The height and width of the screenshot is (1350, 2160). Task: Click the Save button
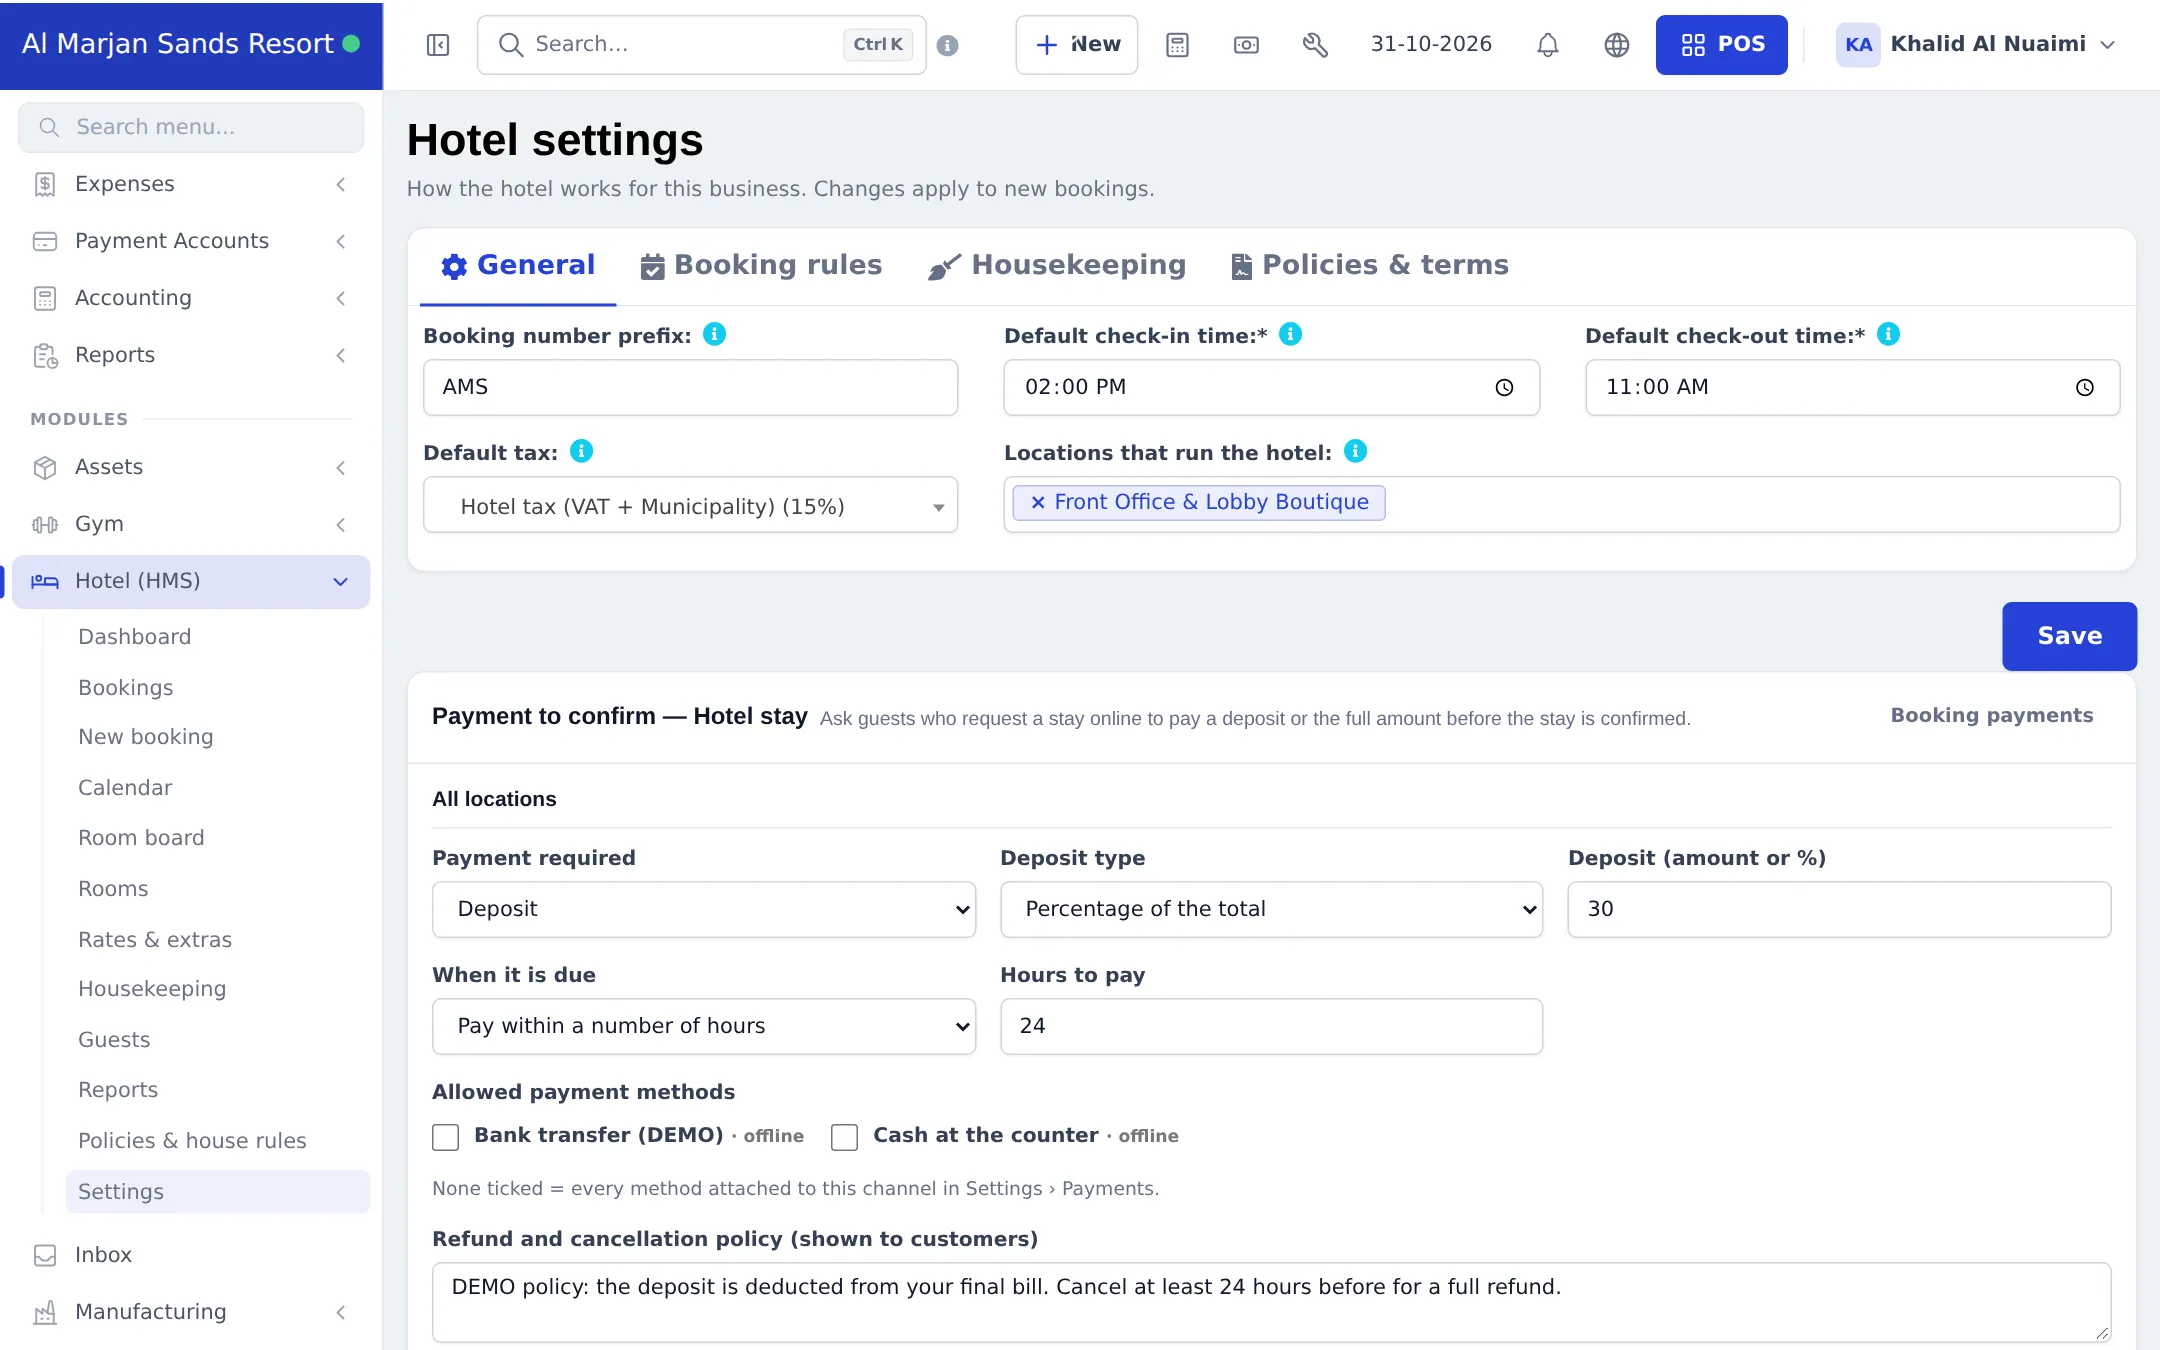point(2069,636)
